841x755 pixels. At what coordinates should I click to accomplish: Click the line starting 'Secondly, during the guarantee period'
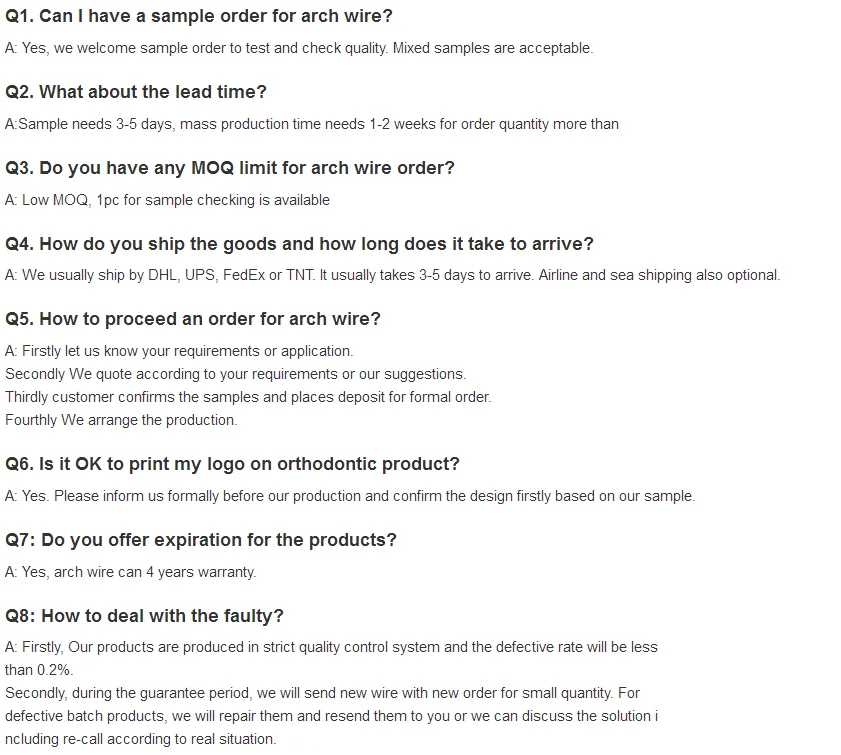click(322, 693)
